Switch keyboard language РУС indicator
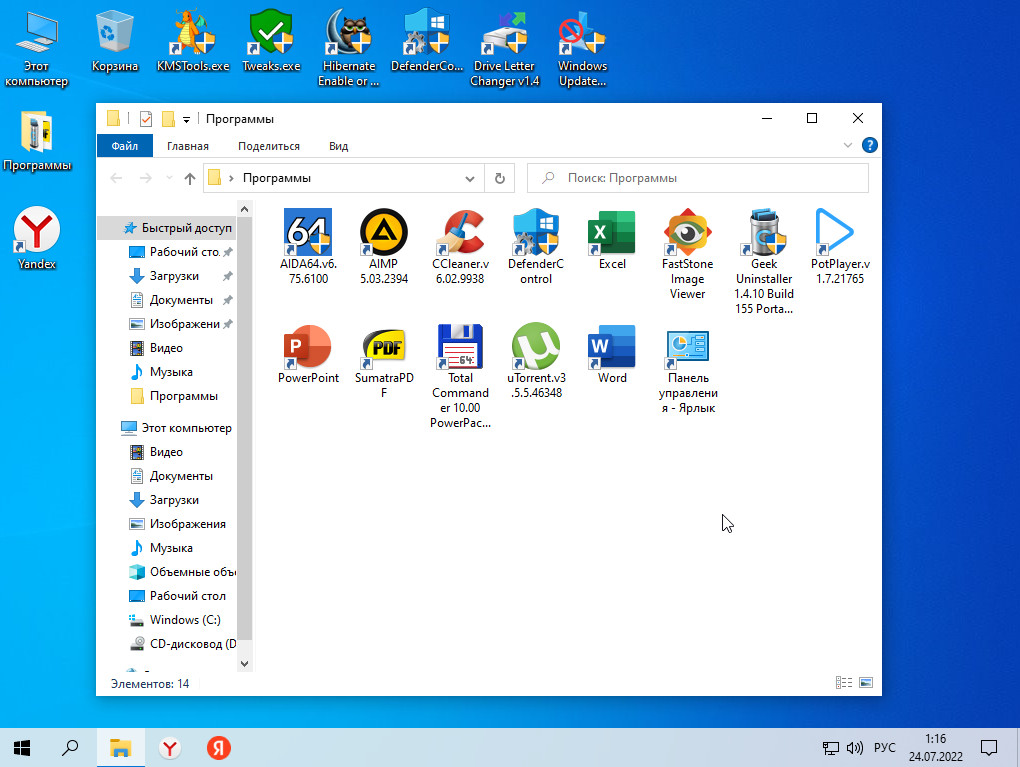 tap(885, 748)
